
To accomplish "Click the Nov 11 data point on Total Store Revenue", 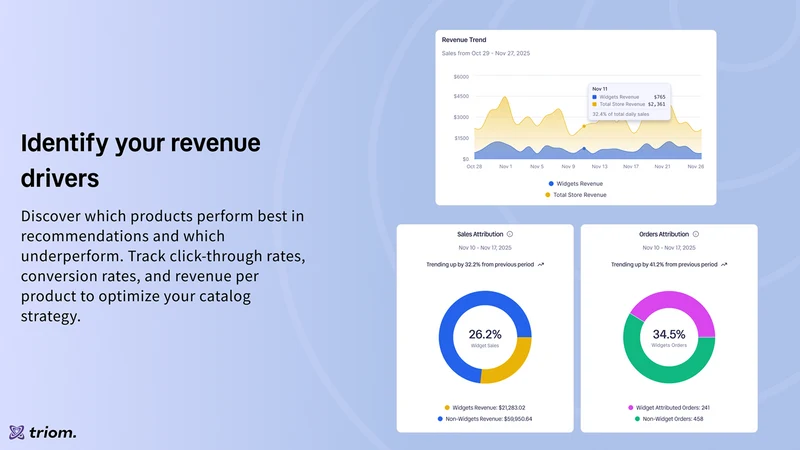I will (x=584, y=126).
